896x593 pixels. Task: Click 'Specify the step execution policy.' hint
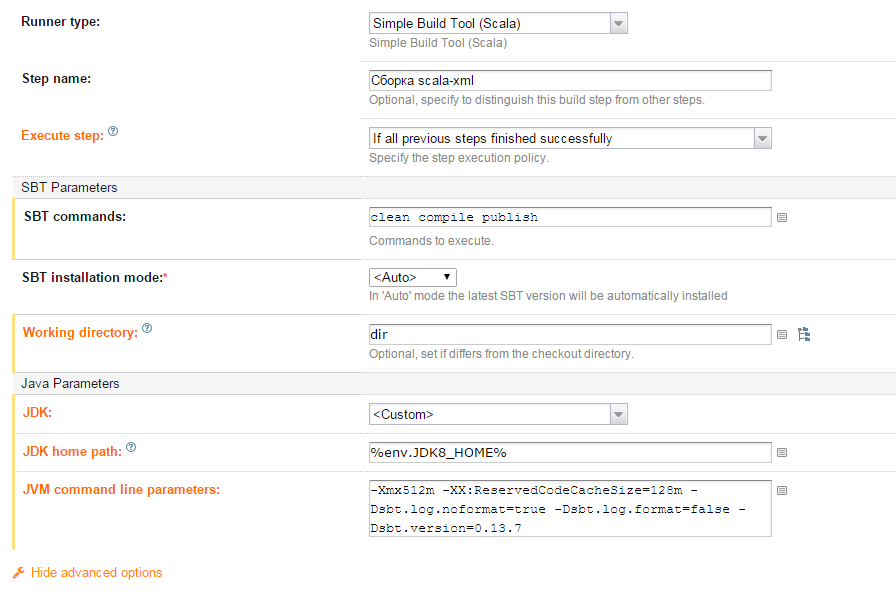(x=459, y=158)
